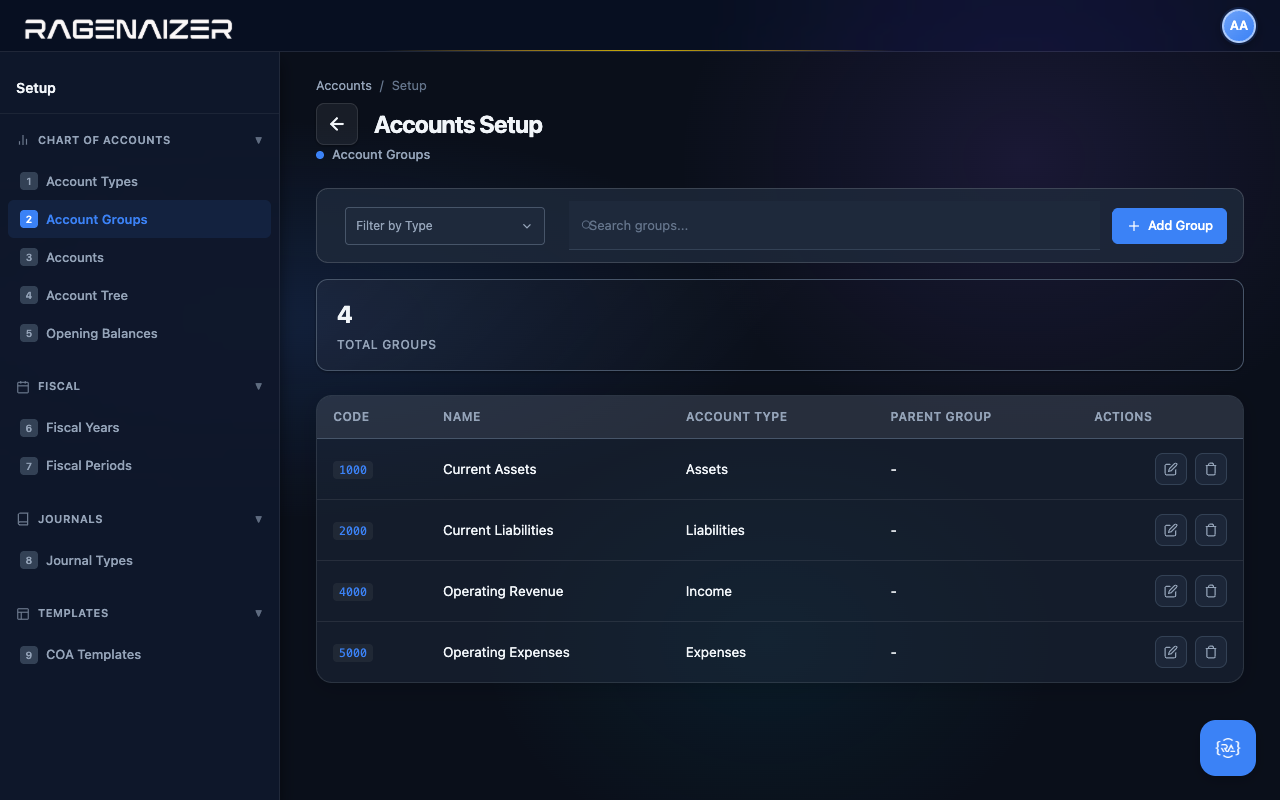Click code 5000 badge

click(353, 653)
